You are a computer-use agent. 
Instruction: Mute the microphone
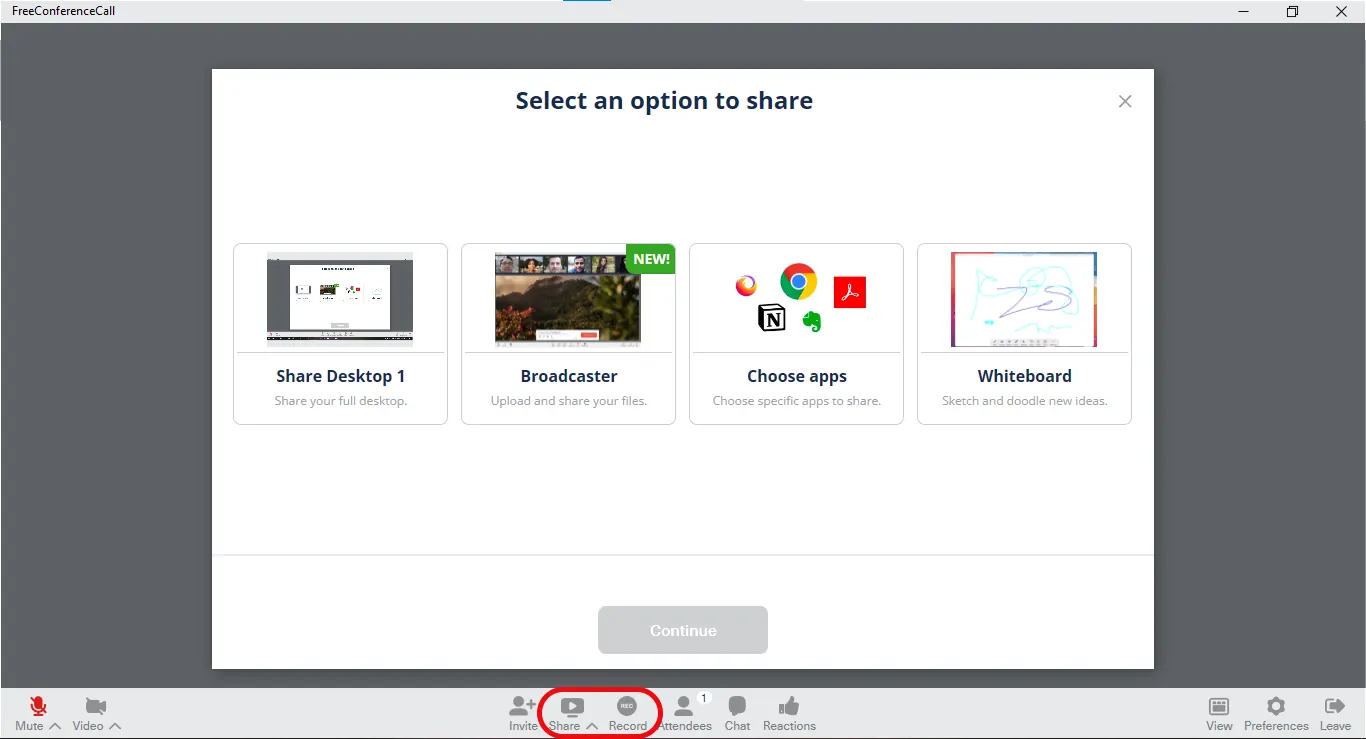point(37,705)
